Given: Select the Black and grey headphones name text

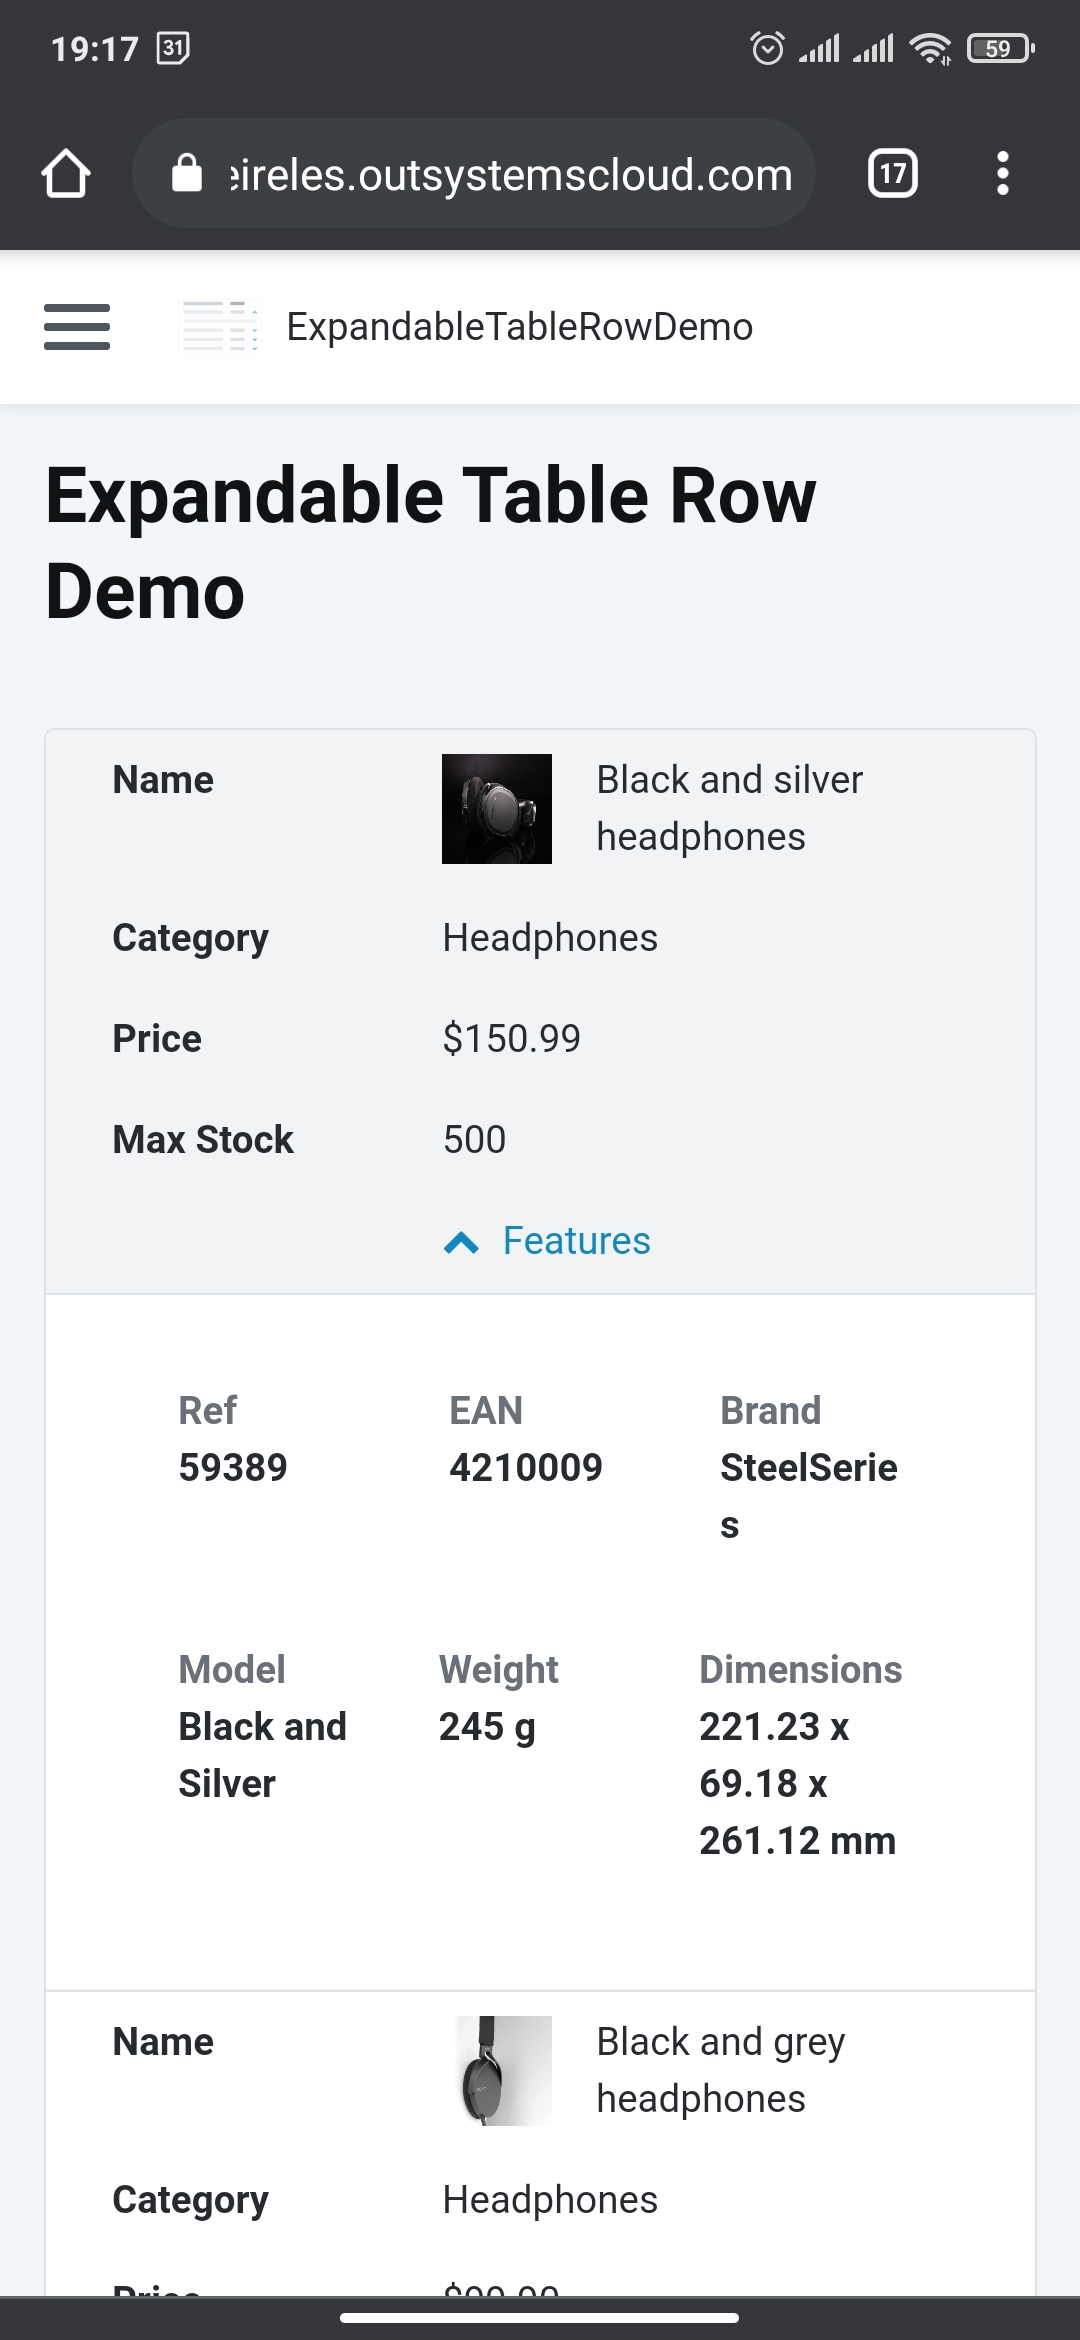Looking at the screenshot, I should [720, 2070].
